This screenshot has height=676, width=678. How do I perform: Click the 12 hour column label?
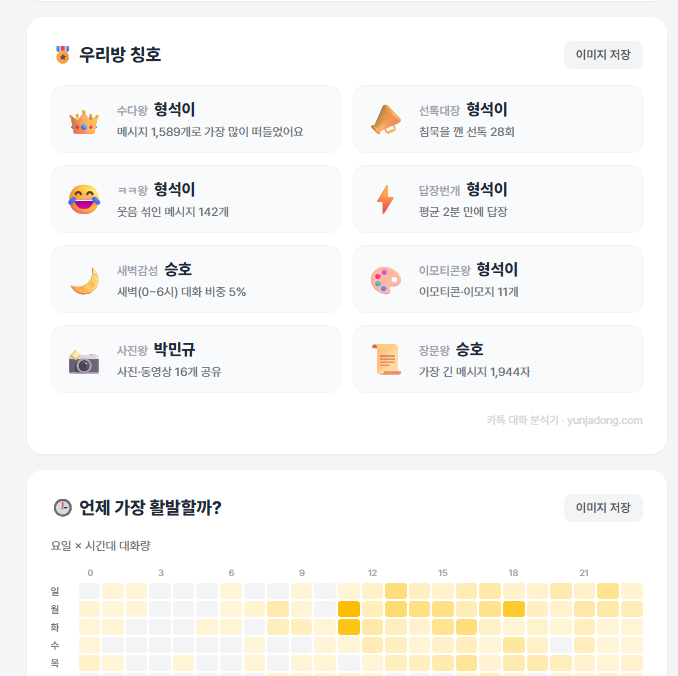point(372,573)
